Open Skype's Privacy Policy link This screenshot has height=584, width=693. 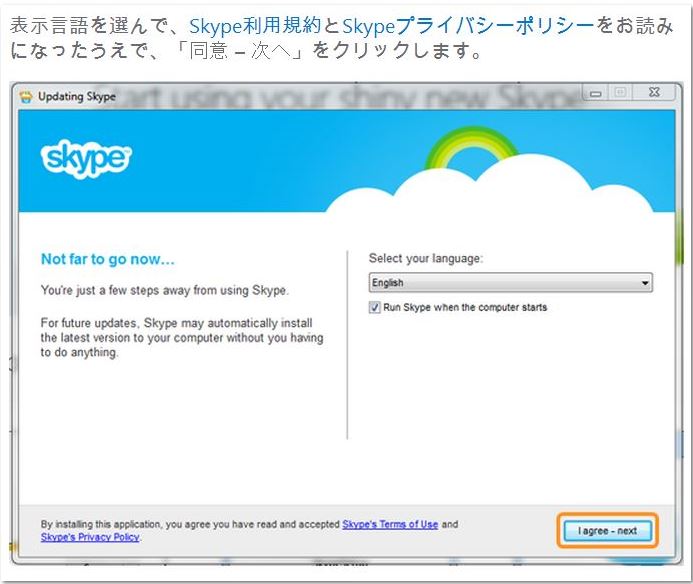pyautogui.click(x=90, y=537)
